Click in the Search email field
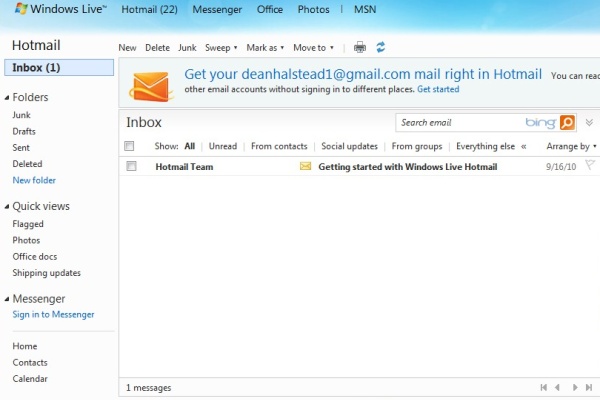Screen dimensions: 600x400 click(459, 122)
